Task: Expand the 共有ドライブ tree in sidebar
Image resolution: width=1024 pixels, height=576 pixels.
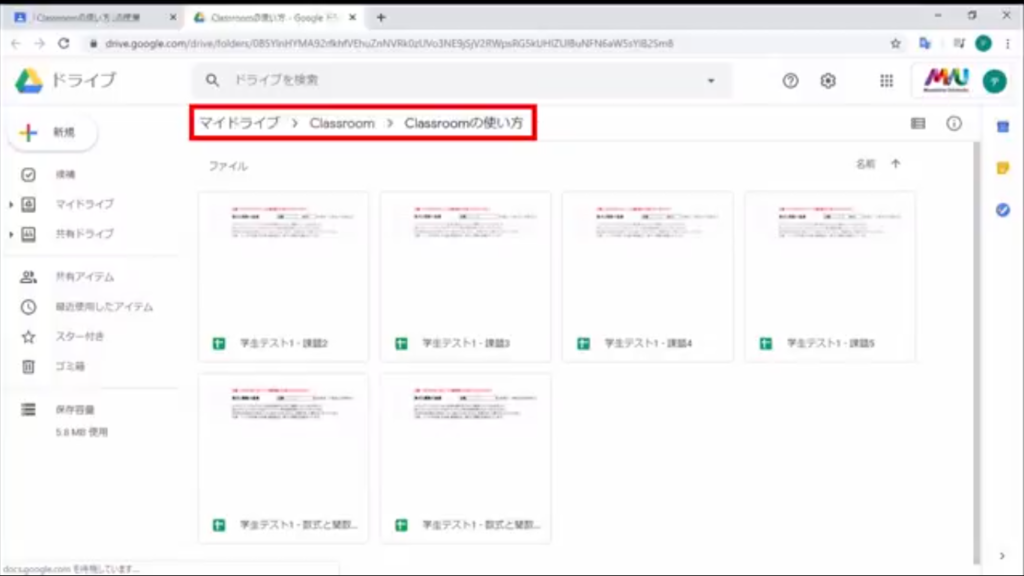Action: coord(10,234)
